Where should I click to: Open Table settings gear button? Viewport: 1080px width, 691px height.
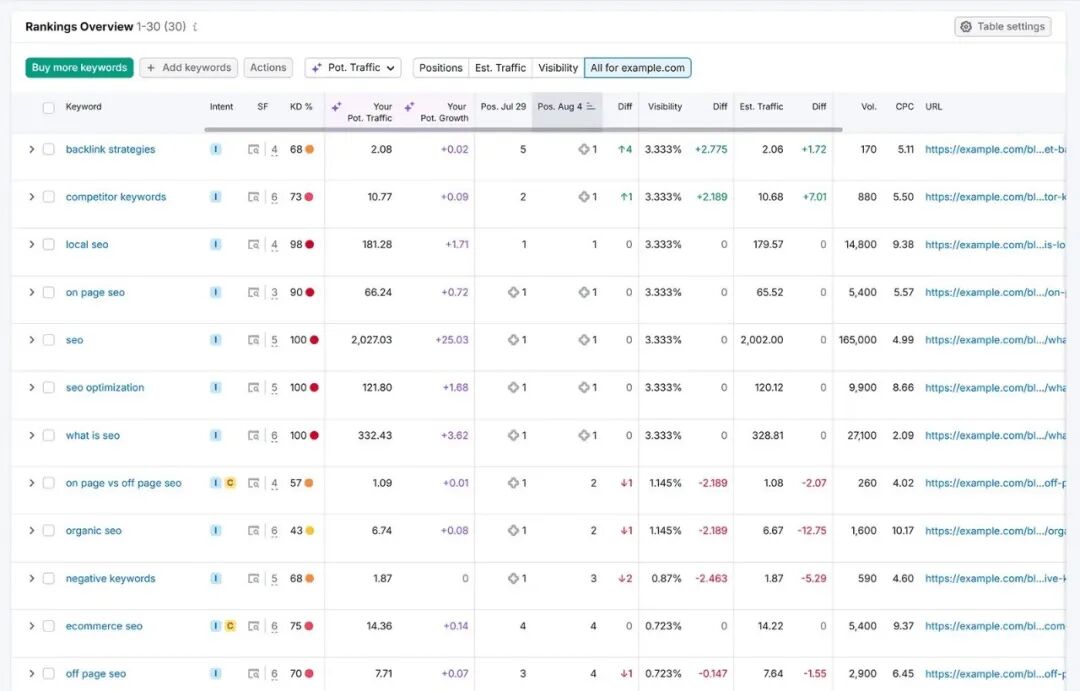(x=1002, y=26)
